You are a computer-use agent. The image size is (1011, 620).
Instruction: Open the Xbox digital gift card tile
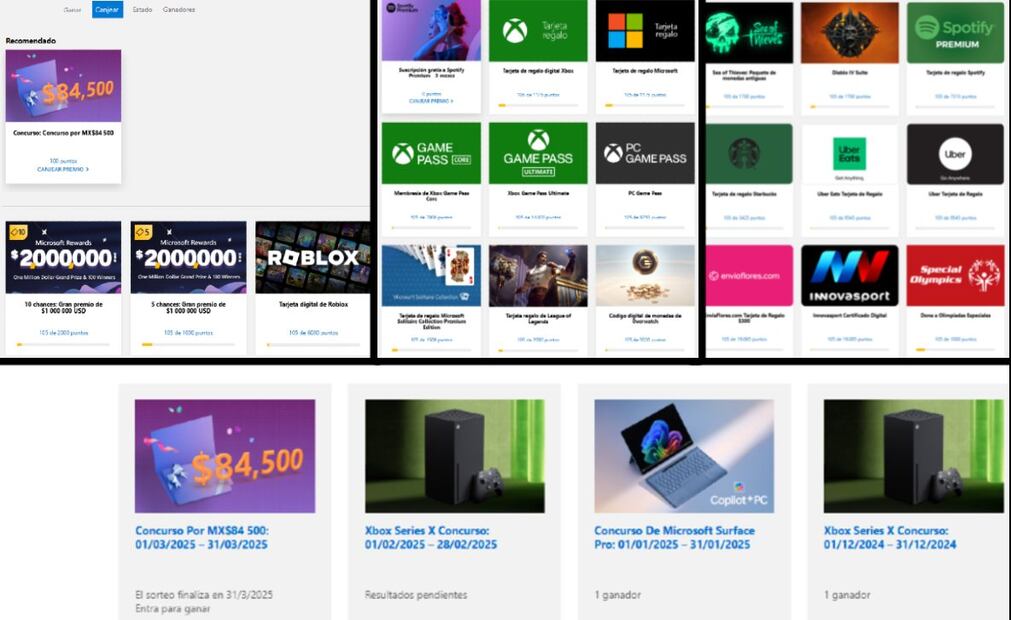538,31
